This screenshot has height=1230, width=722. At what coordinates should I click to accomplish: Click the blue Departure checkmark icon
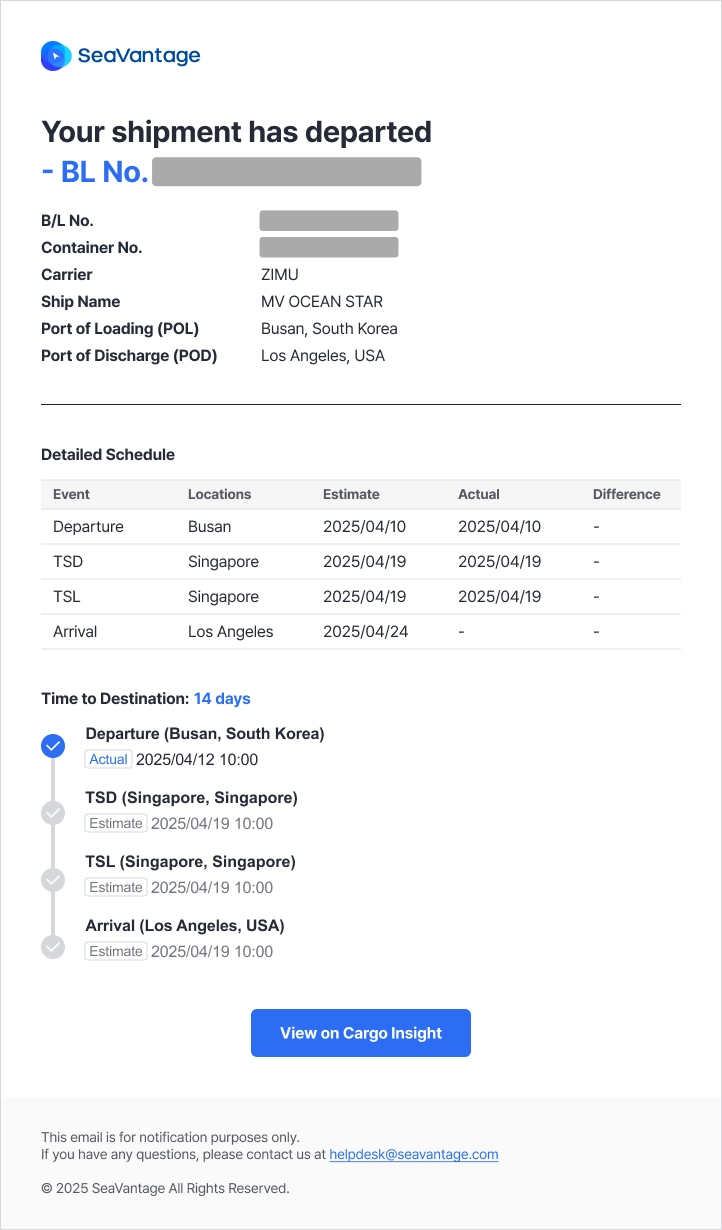click(x=53, y=746)
